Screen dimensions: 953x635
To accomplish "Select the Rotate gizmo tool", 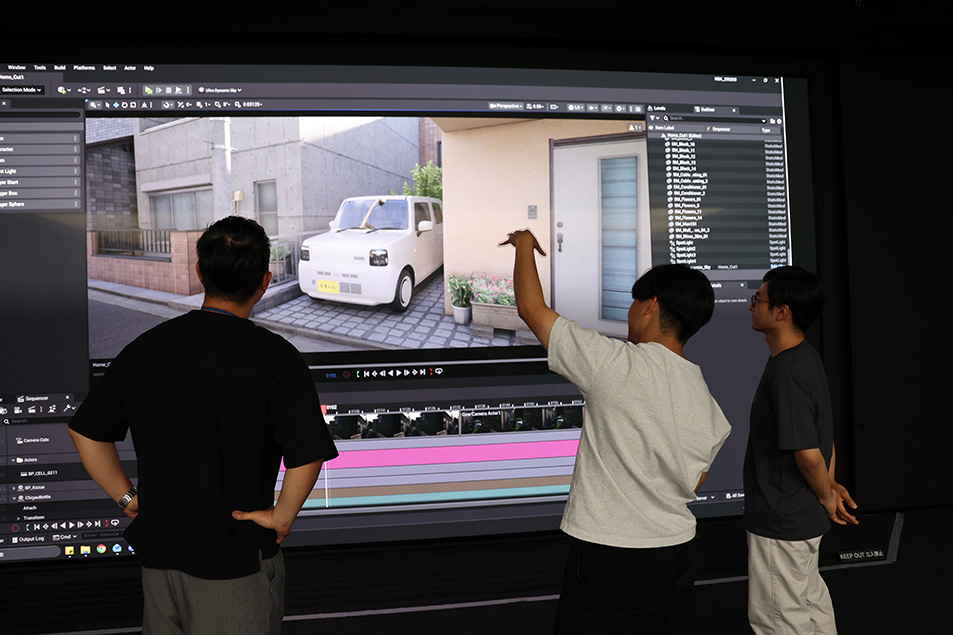I will pyautogui.click(x=124, y=105).
